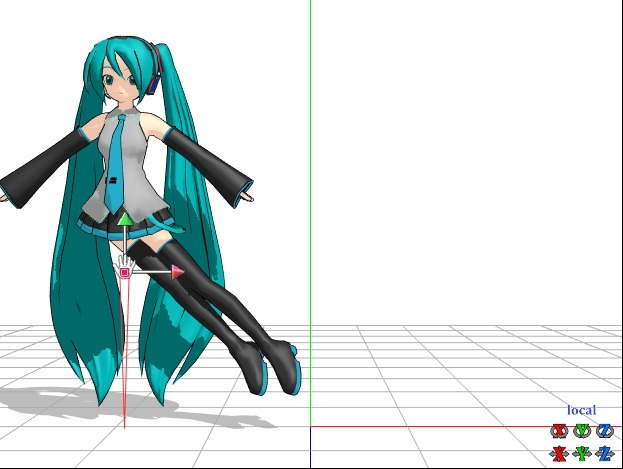This screenshot has width=623, height=469.
Task: Click the rotate Y axis icon
Action: point(582,430)
